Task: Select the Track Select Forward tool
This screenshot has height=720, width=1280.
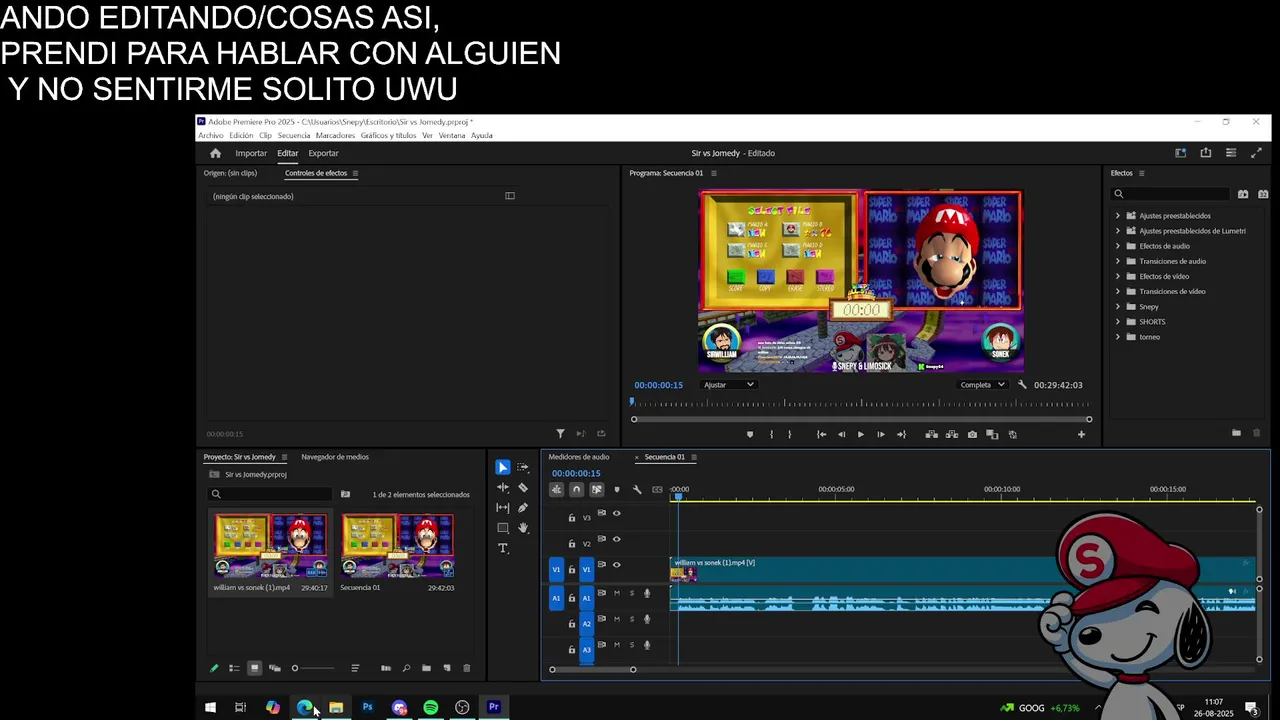Action: (x=523, y=467)
